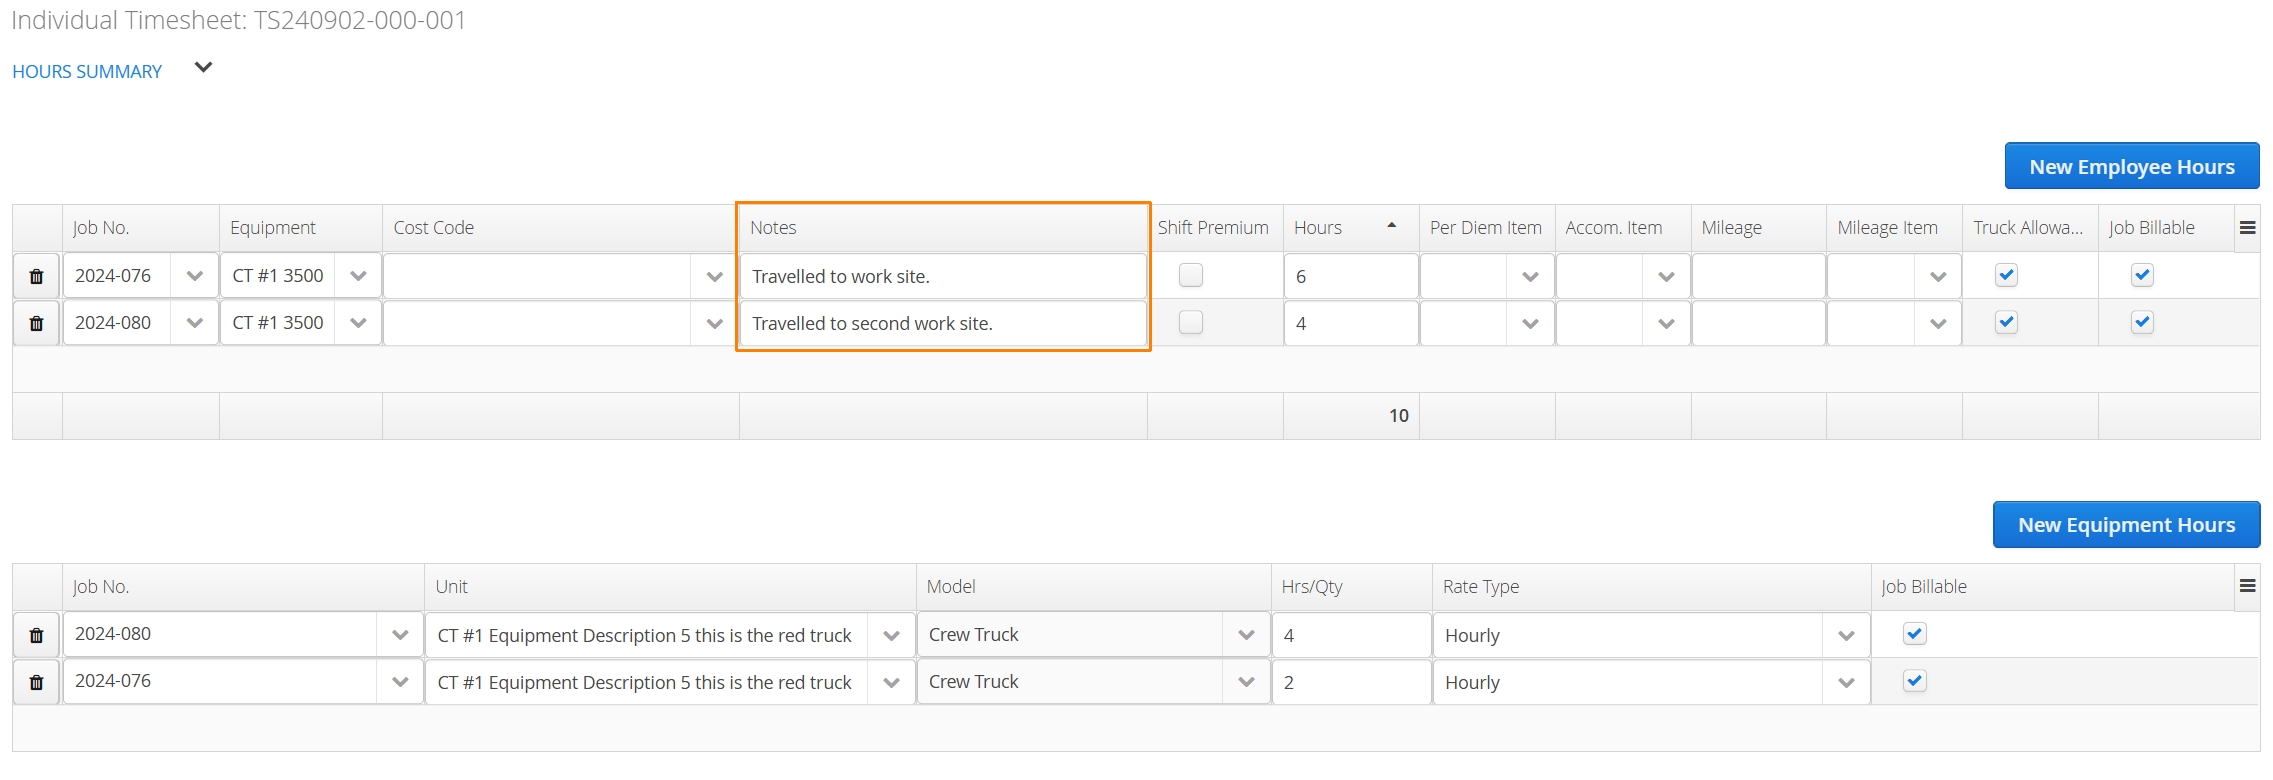Open Mileage Item dropdown in first employee row
2273x780 pixels.
pos(1938,276)
